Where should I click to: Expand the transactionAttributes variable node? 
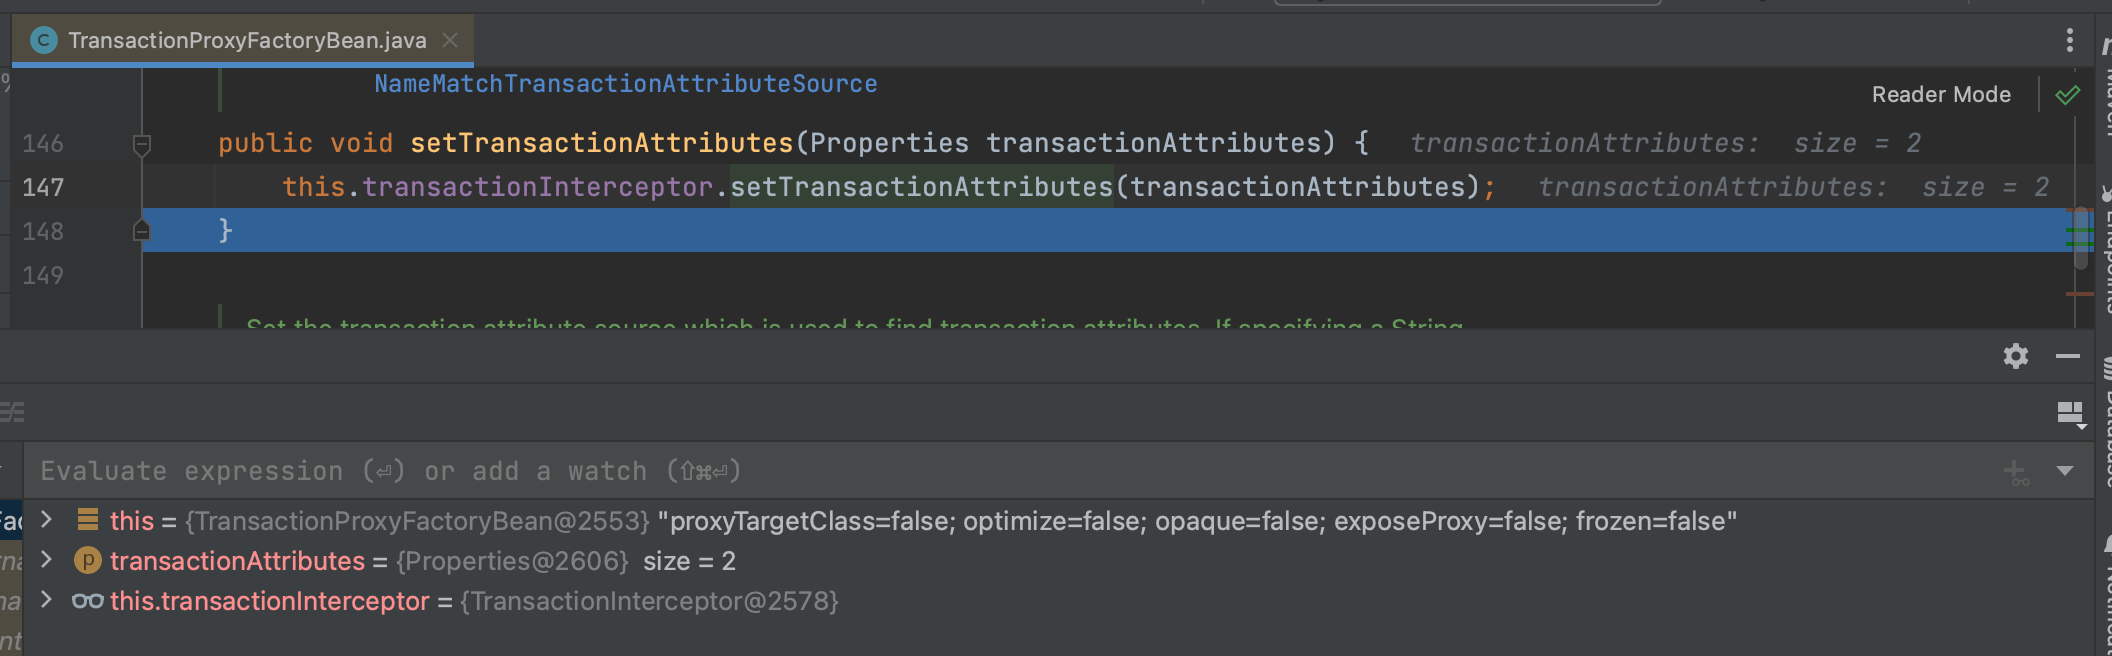pyautogui.click(x=46, y=560)
